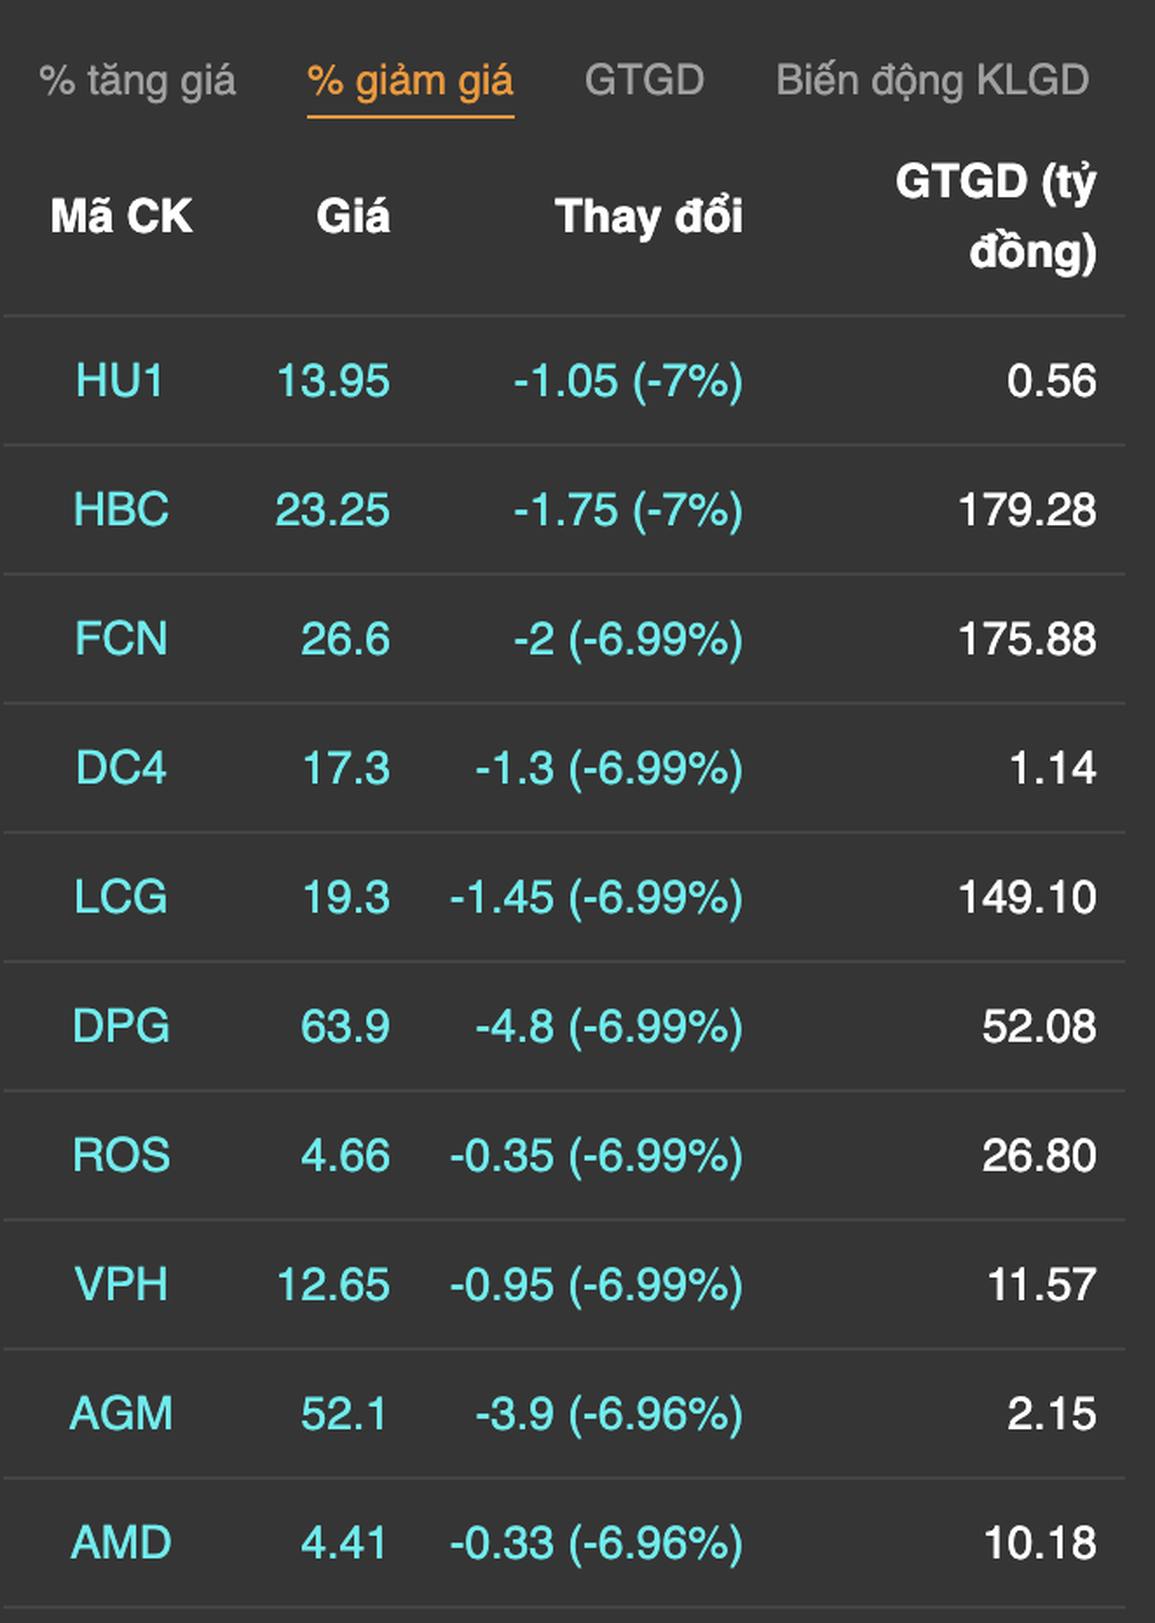Image resolution: width=1155 pixels, height=1623 pixels.
Task: Click HBC price 23.25
Action: (x=332, y=510)
